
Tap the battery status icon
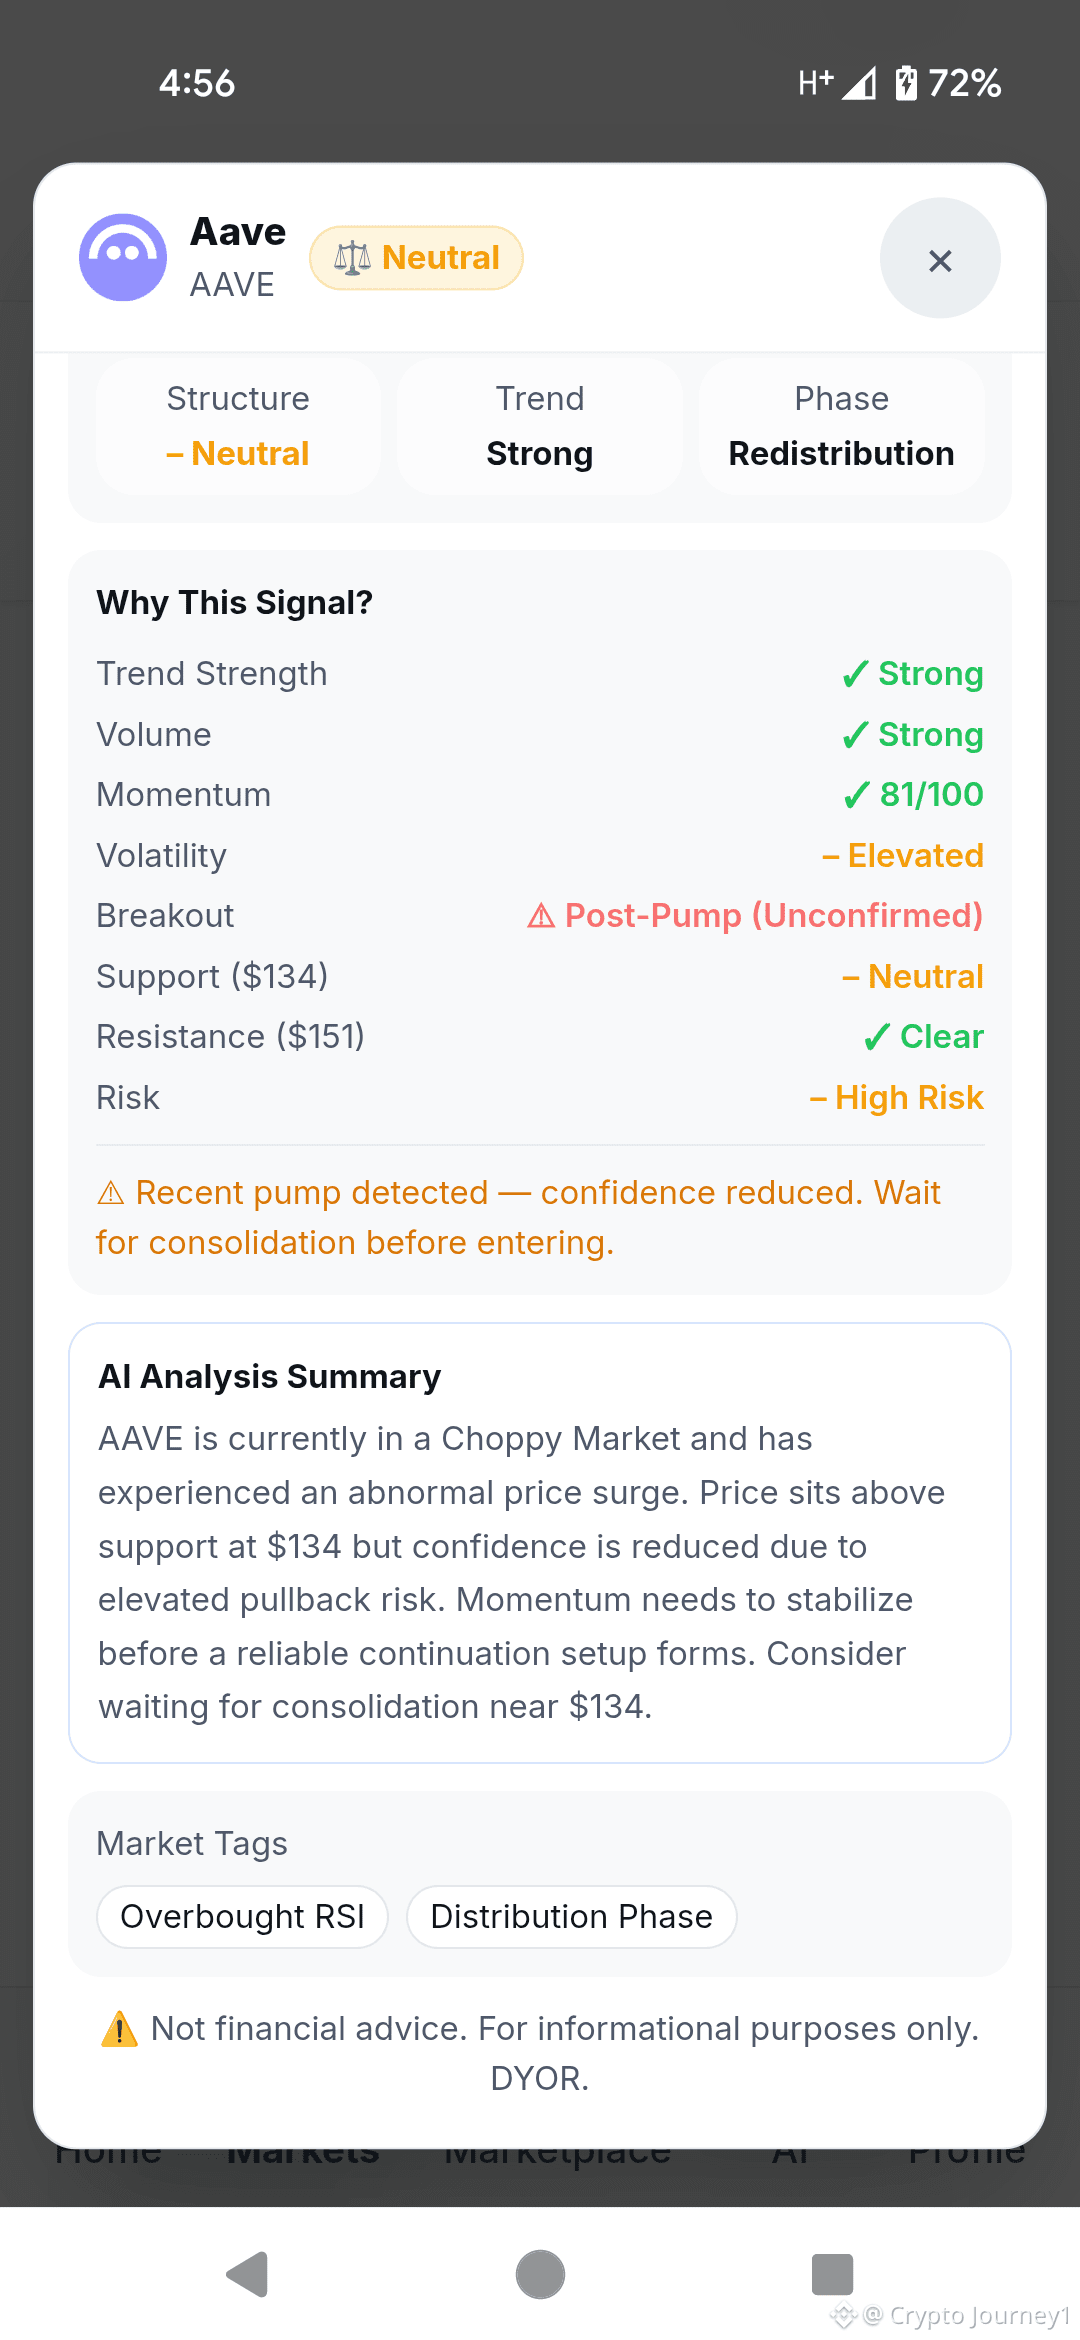pyautogui.click(x=906, y=83)
